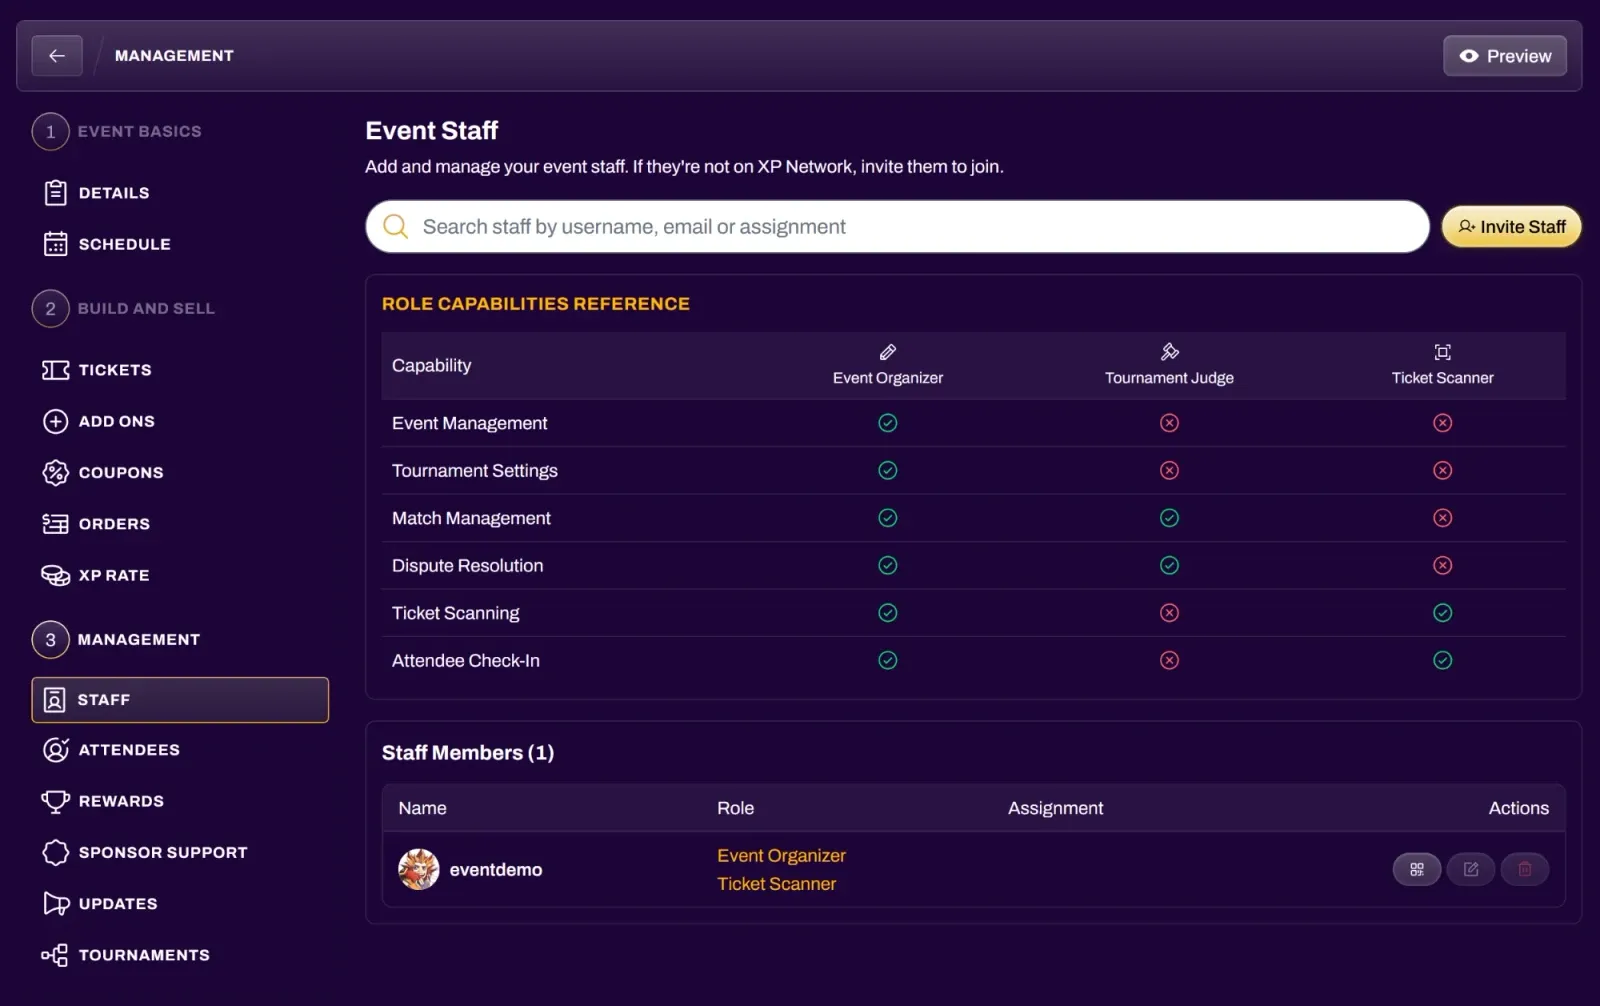
Task: Select the Staff badge icon
Action: coord(55,700)
